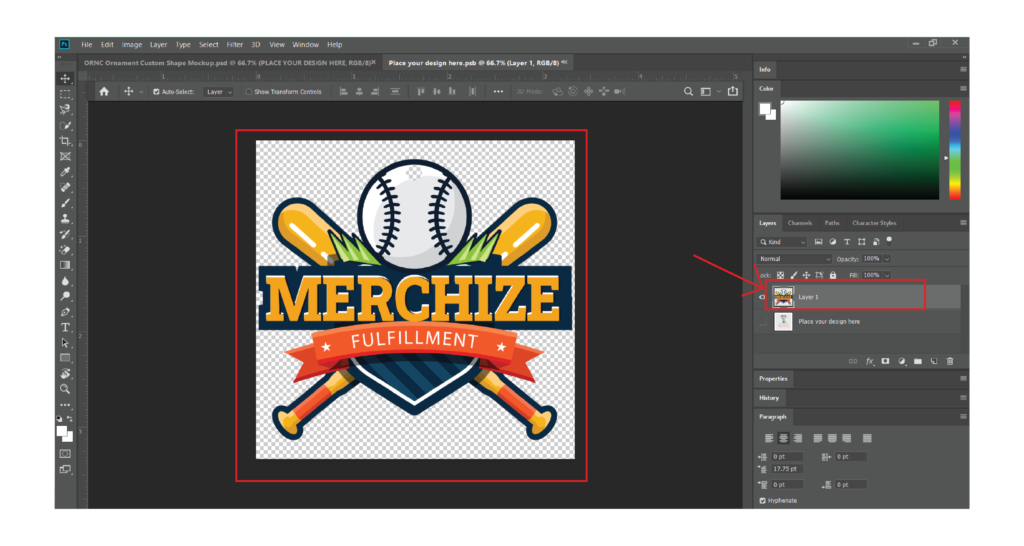Open the Filter menu
The image size is (1024, 546).
[234, 44]
